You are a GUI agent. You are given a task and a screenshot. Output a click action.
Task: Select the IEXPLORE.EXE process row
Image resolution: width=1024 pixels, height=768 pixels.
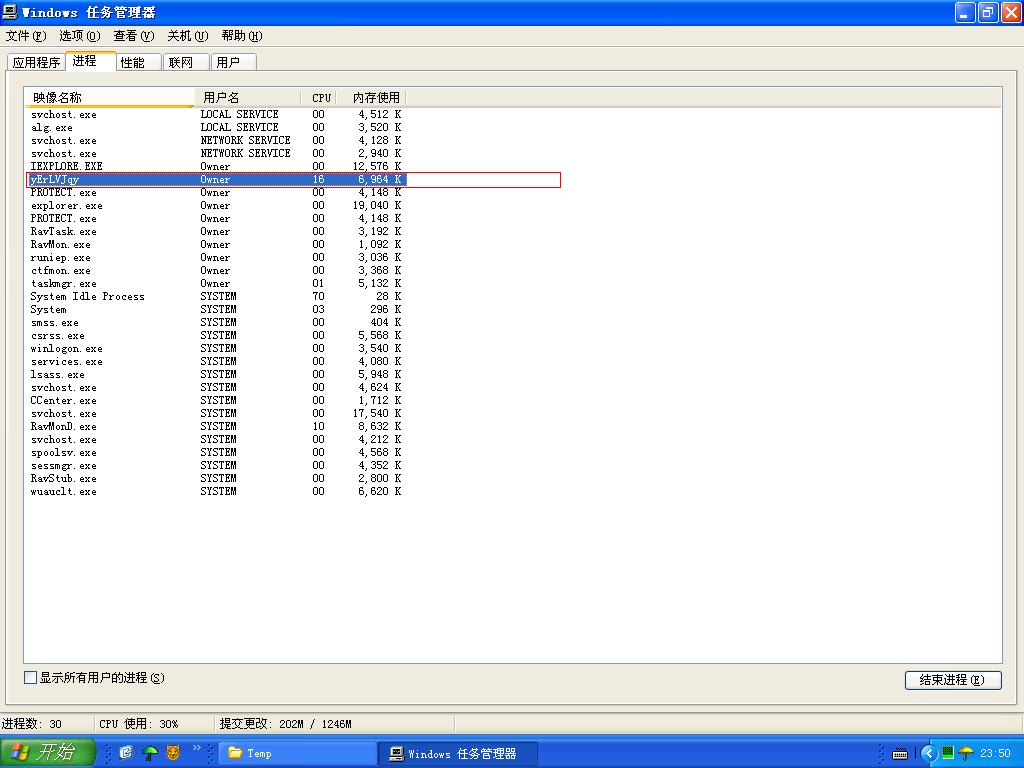[216, 167]
